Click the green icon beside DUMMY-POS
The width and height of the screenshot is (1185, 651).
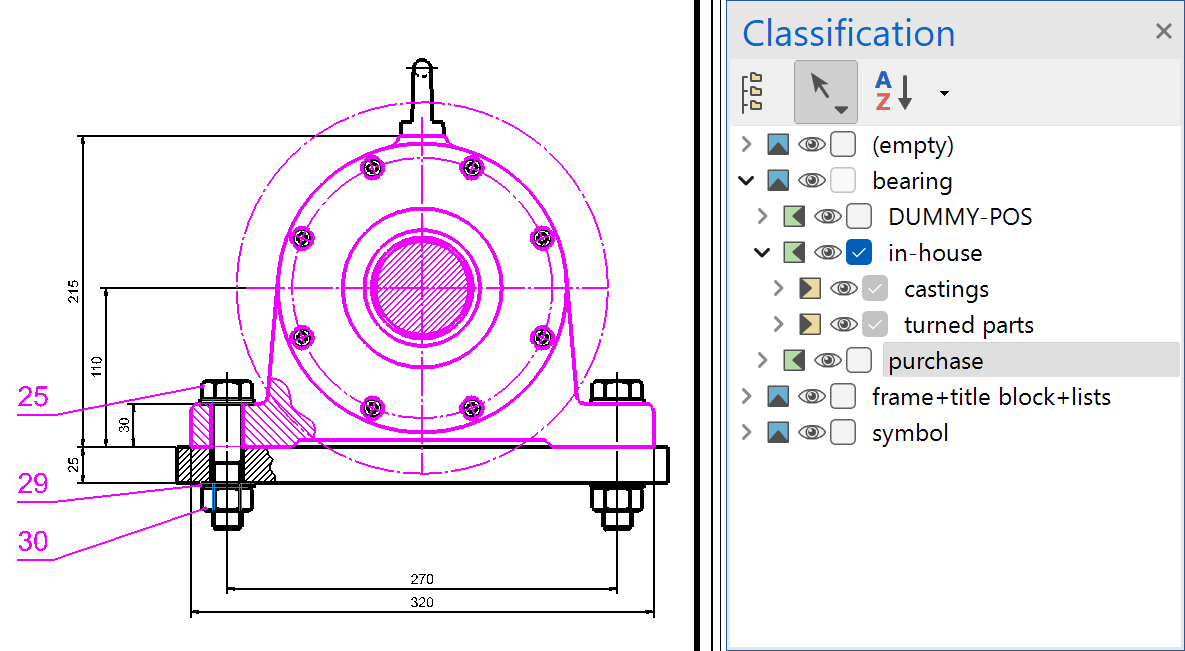(794, 217)
